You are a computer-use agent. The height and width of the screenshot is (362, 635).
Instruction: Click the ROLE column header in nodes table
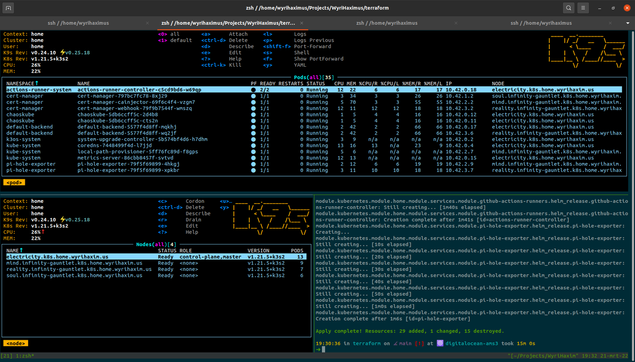[185, 251]
